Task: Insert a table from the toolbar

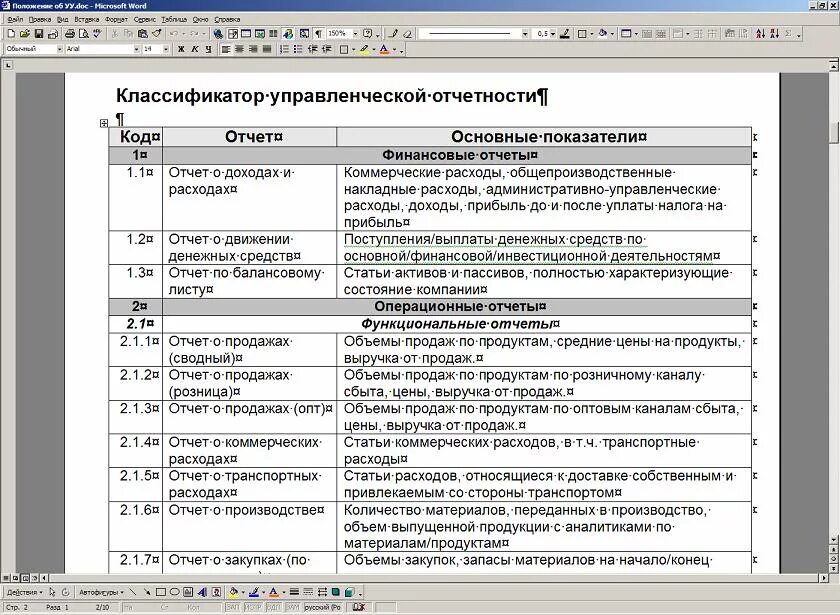Action: [246, 34]
